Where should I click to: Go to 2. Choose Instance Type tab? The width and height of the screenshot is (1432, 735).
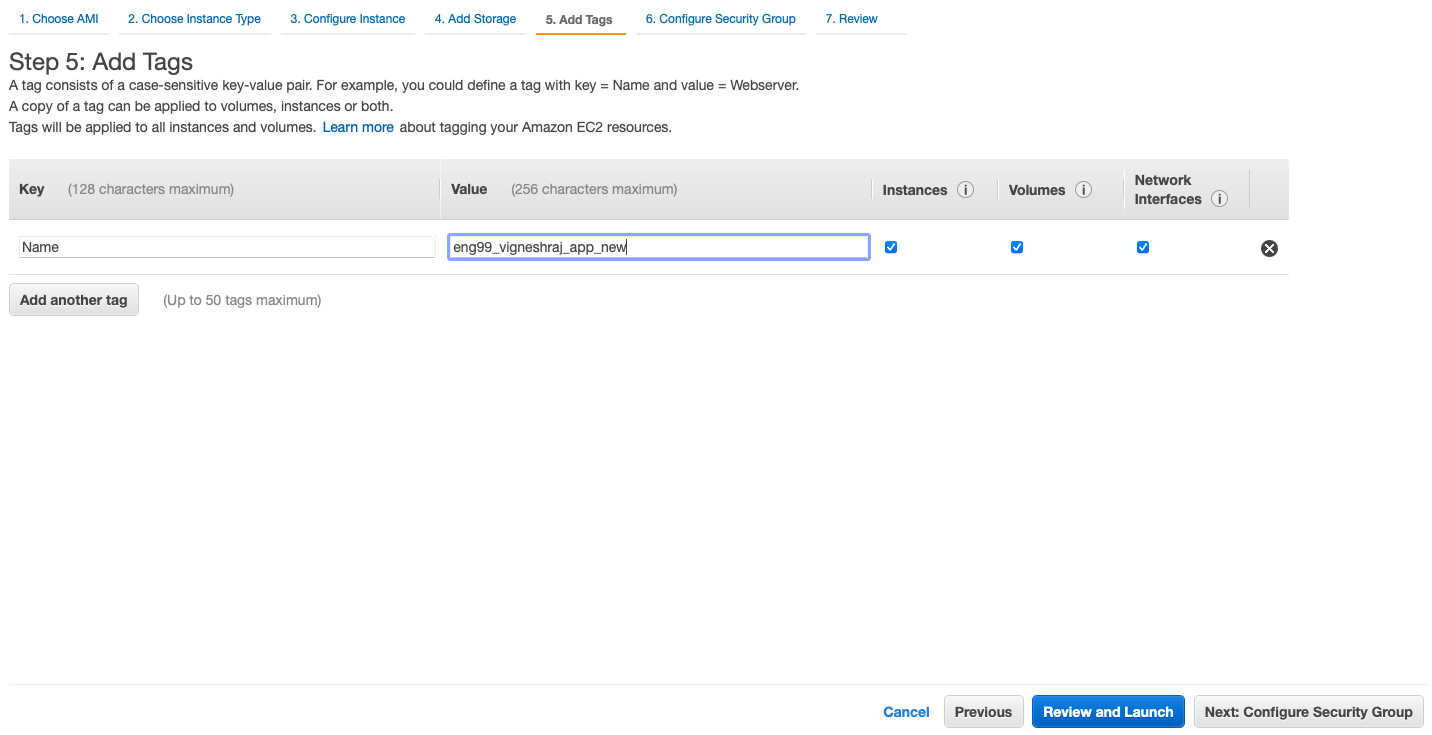pos(194,19)
